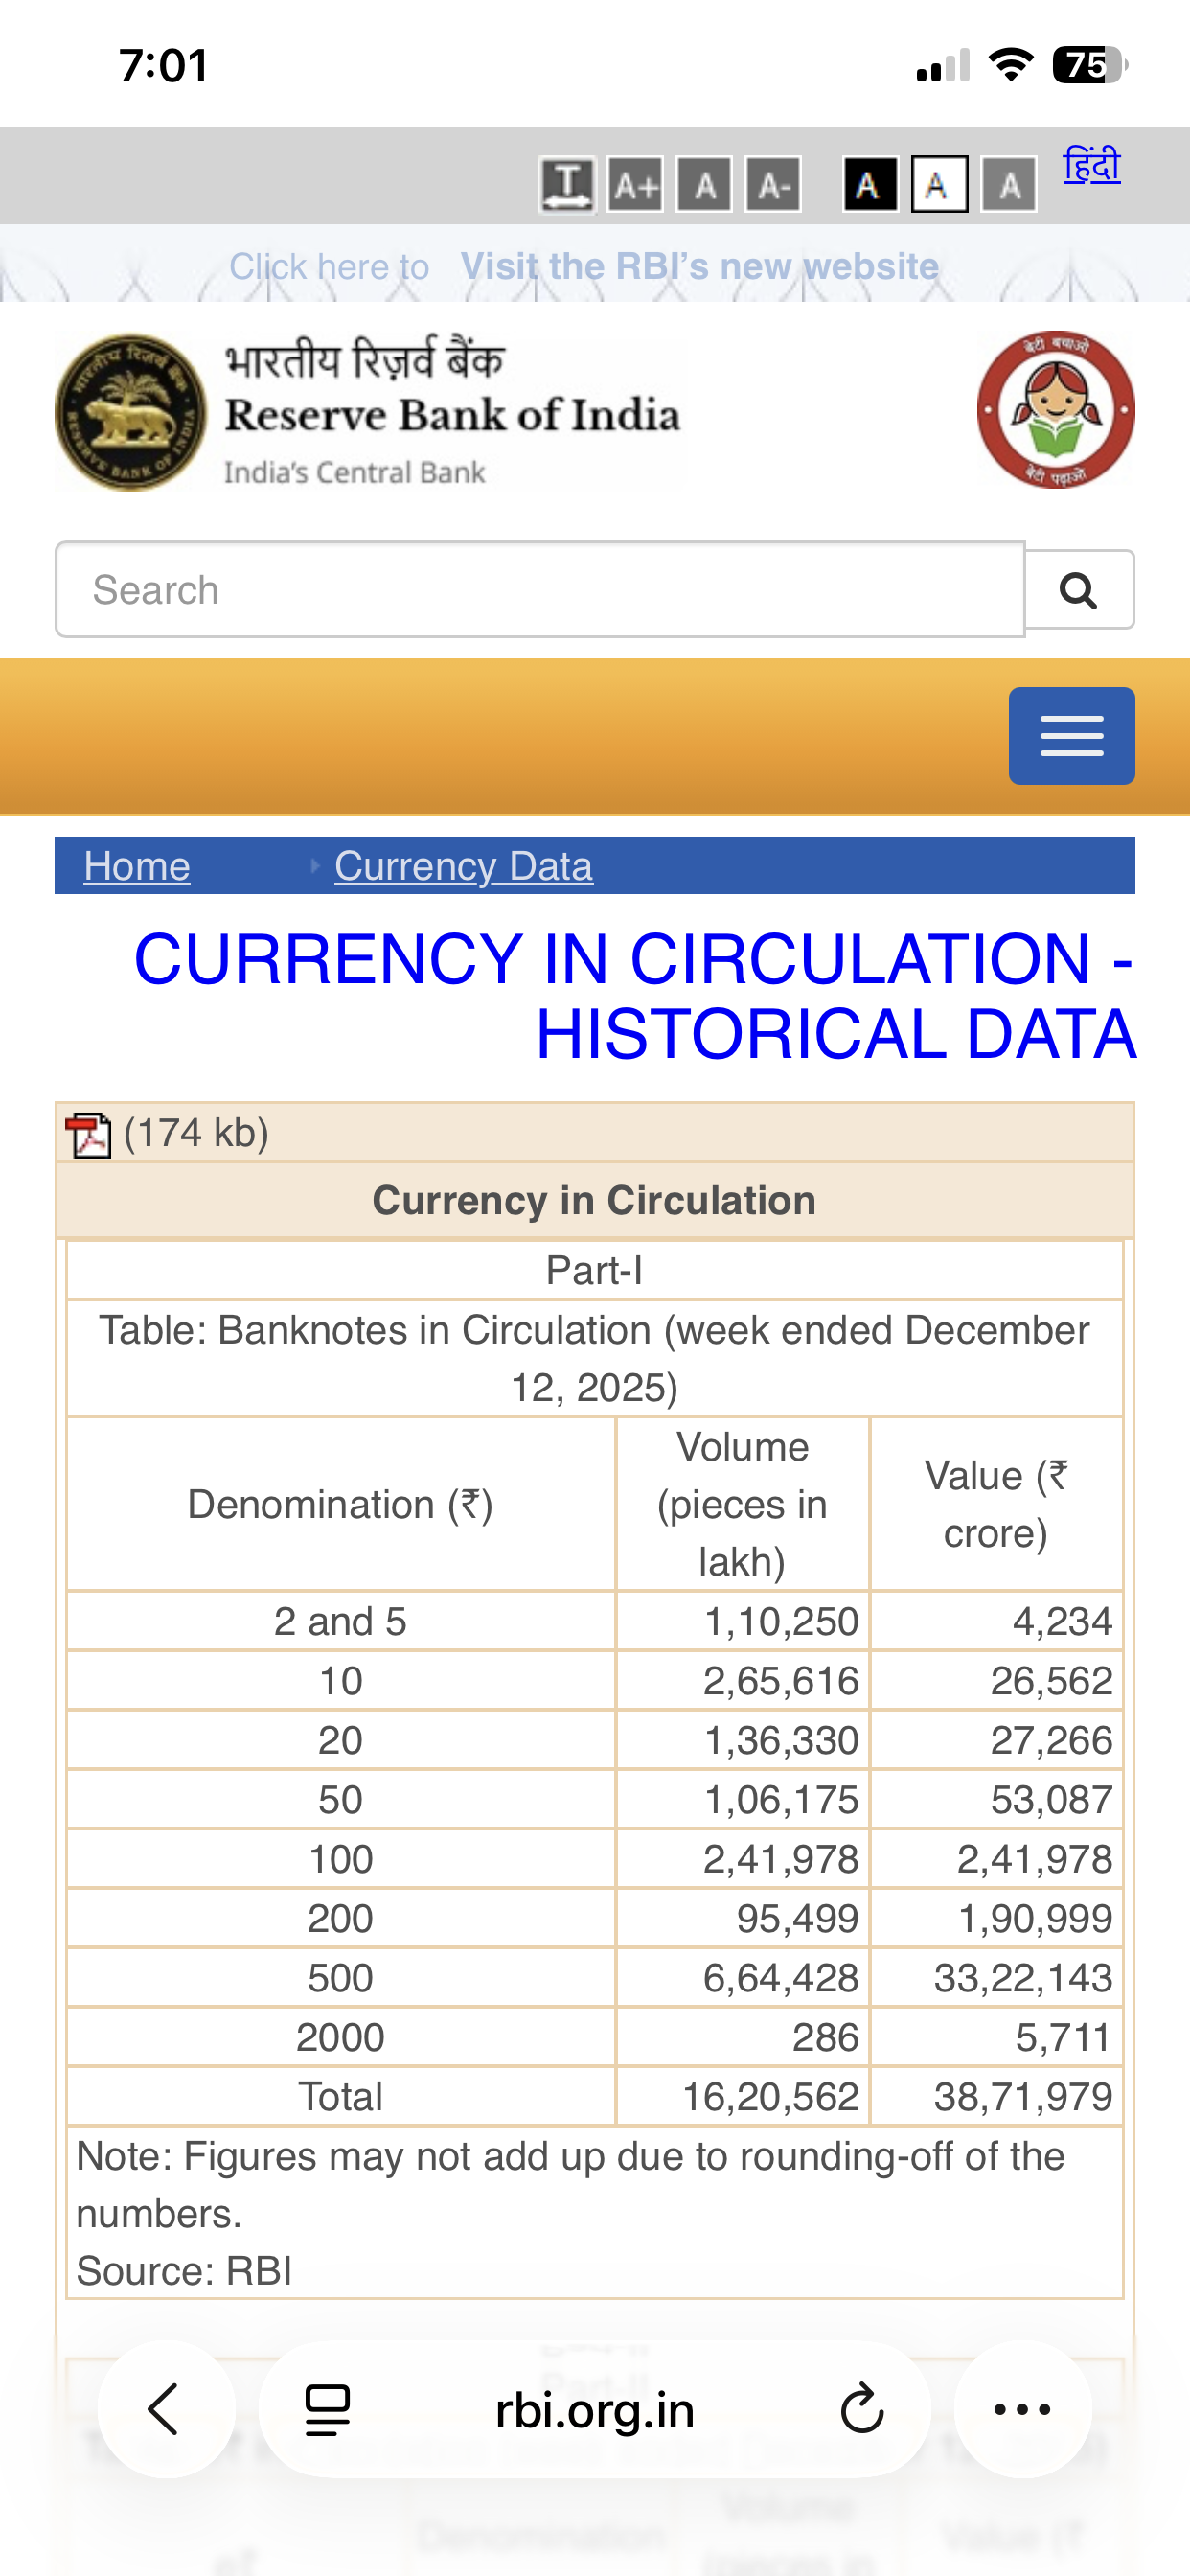The height and width of the screenshot is (2576, 1190).
Task: Decrease font size with A- icon
Action: coord(773,185)
